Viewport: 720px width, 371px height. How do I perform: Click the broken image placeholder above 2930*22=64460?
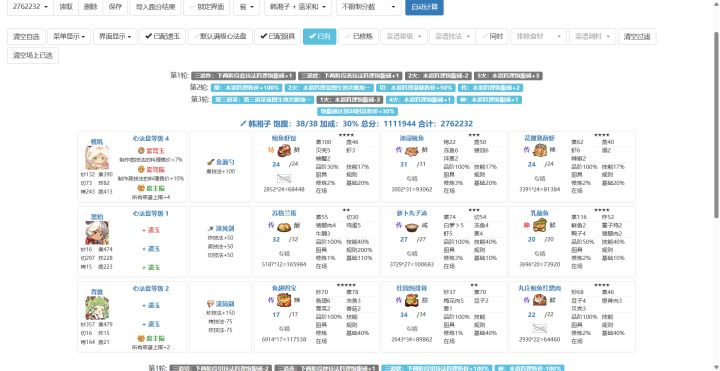[540, 328]
